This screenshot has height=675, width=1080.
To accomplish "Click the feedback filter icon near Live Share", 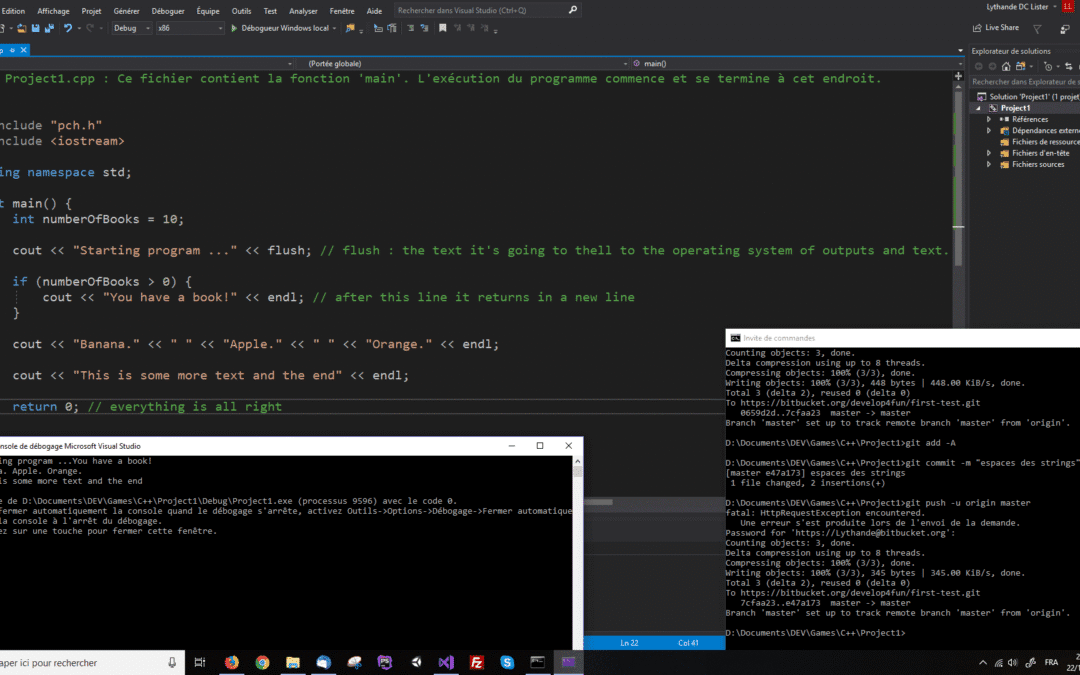I will 1036,28.
